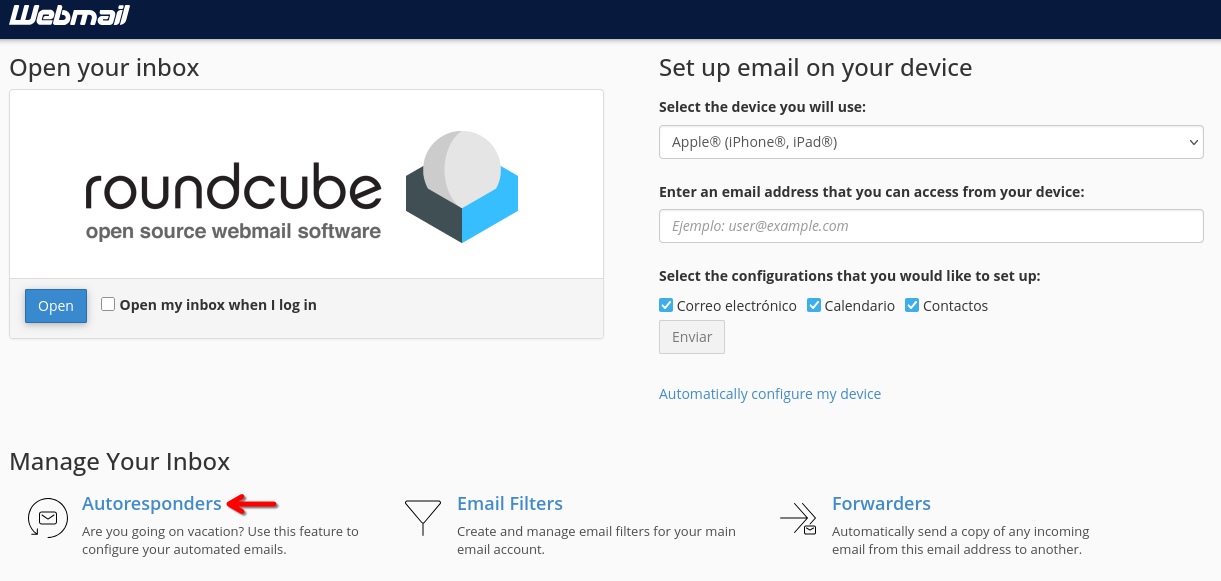Click the Forwarders description text
Image resolution: width=1221 pixels, height=581 pixels.
coord(961,540)
